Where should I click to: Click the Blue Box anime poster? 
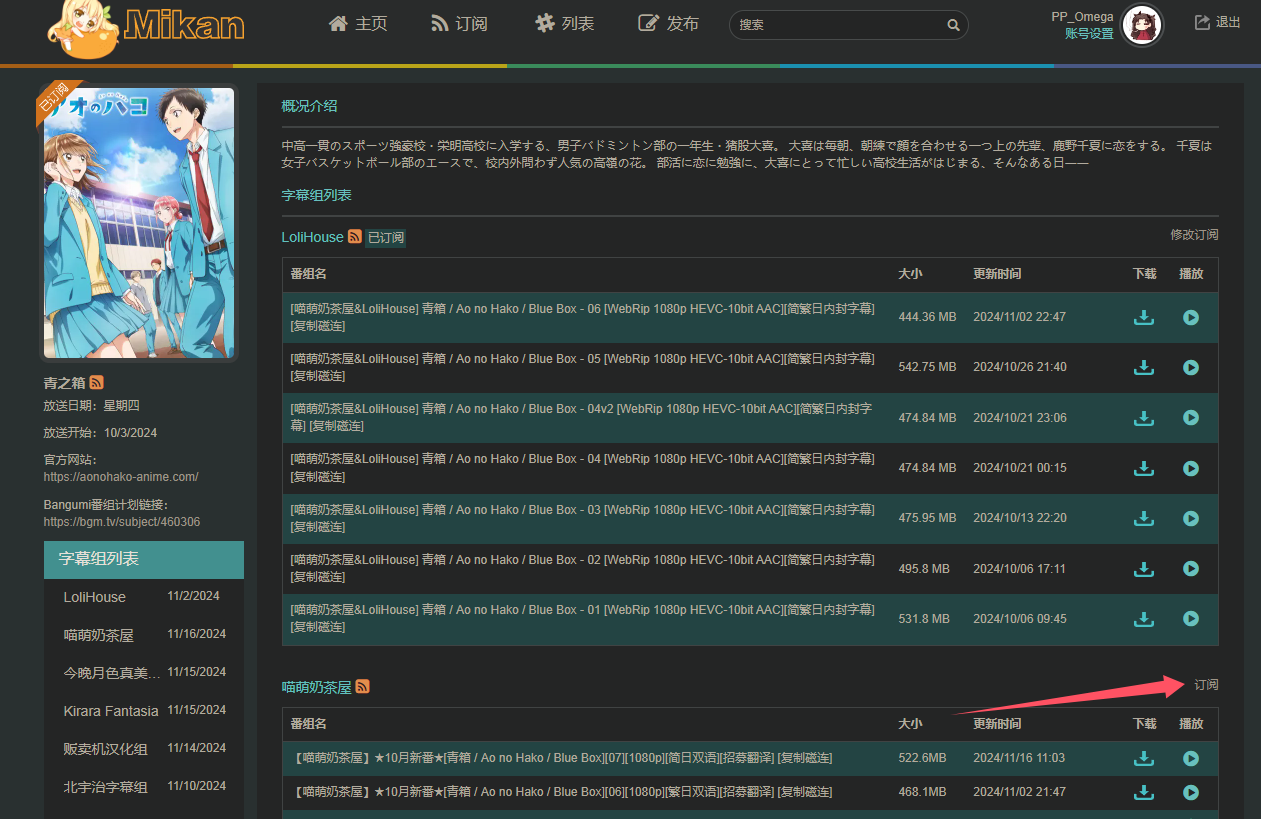tap(139, 222)
